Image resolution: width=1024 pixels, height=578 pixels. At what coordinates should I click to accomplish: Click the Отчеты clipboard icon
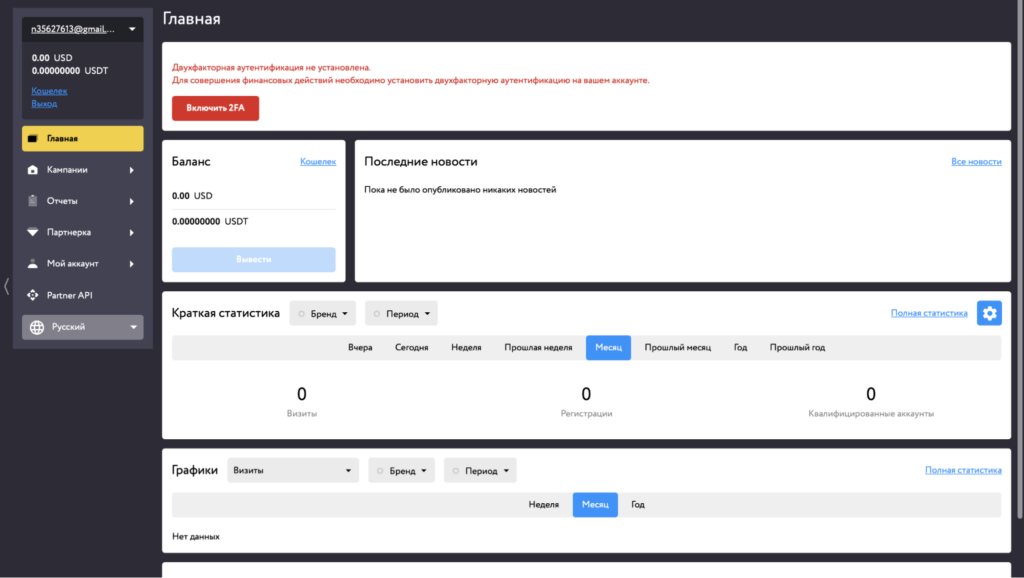click(33, 201)
